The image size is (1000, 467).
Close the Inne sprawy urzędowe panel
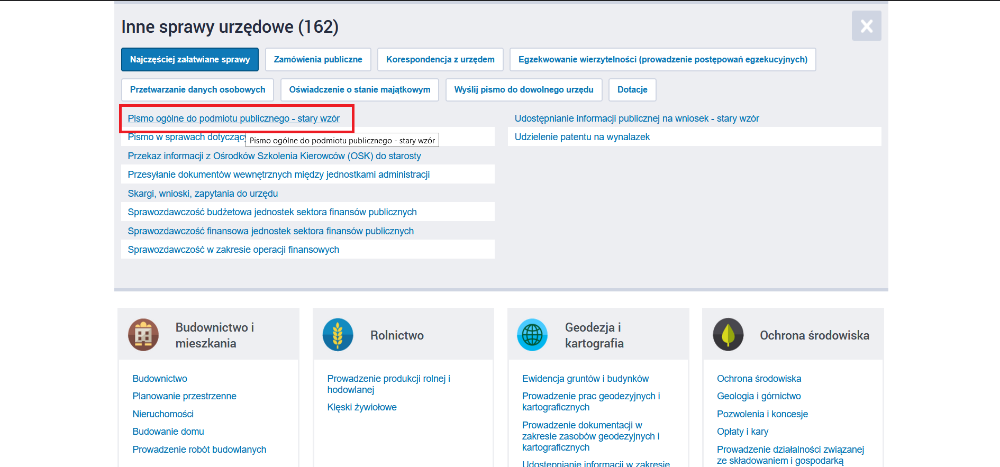pyautogui.click(x=866, y=26)
